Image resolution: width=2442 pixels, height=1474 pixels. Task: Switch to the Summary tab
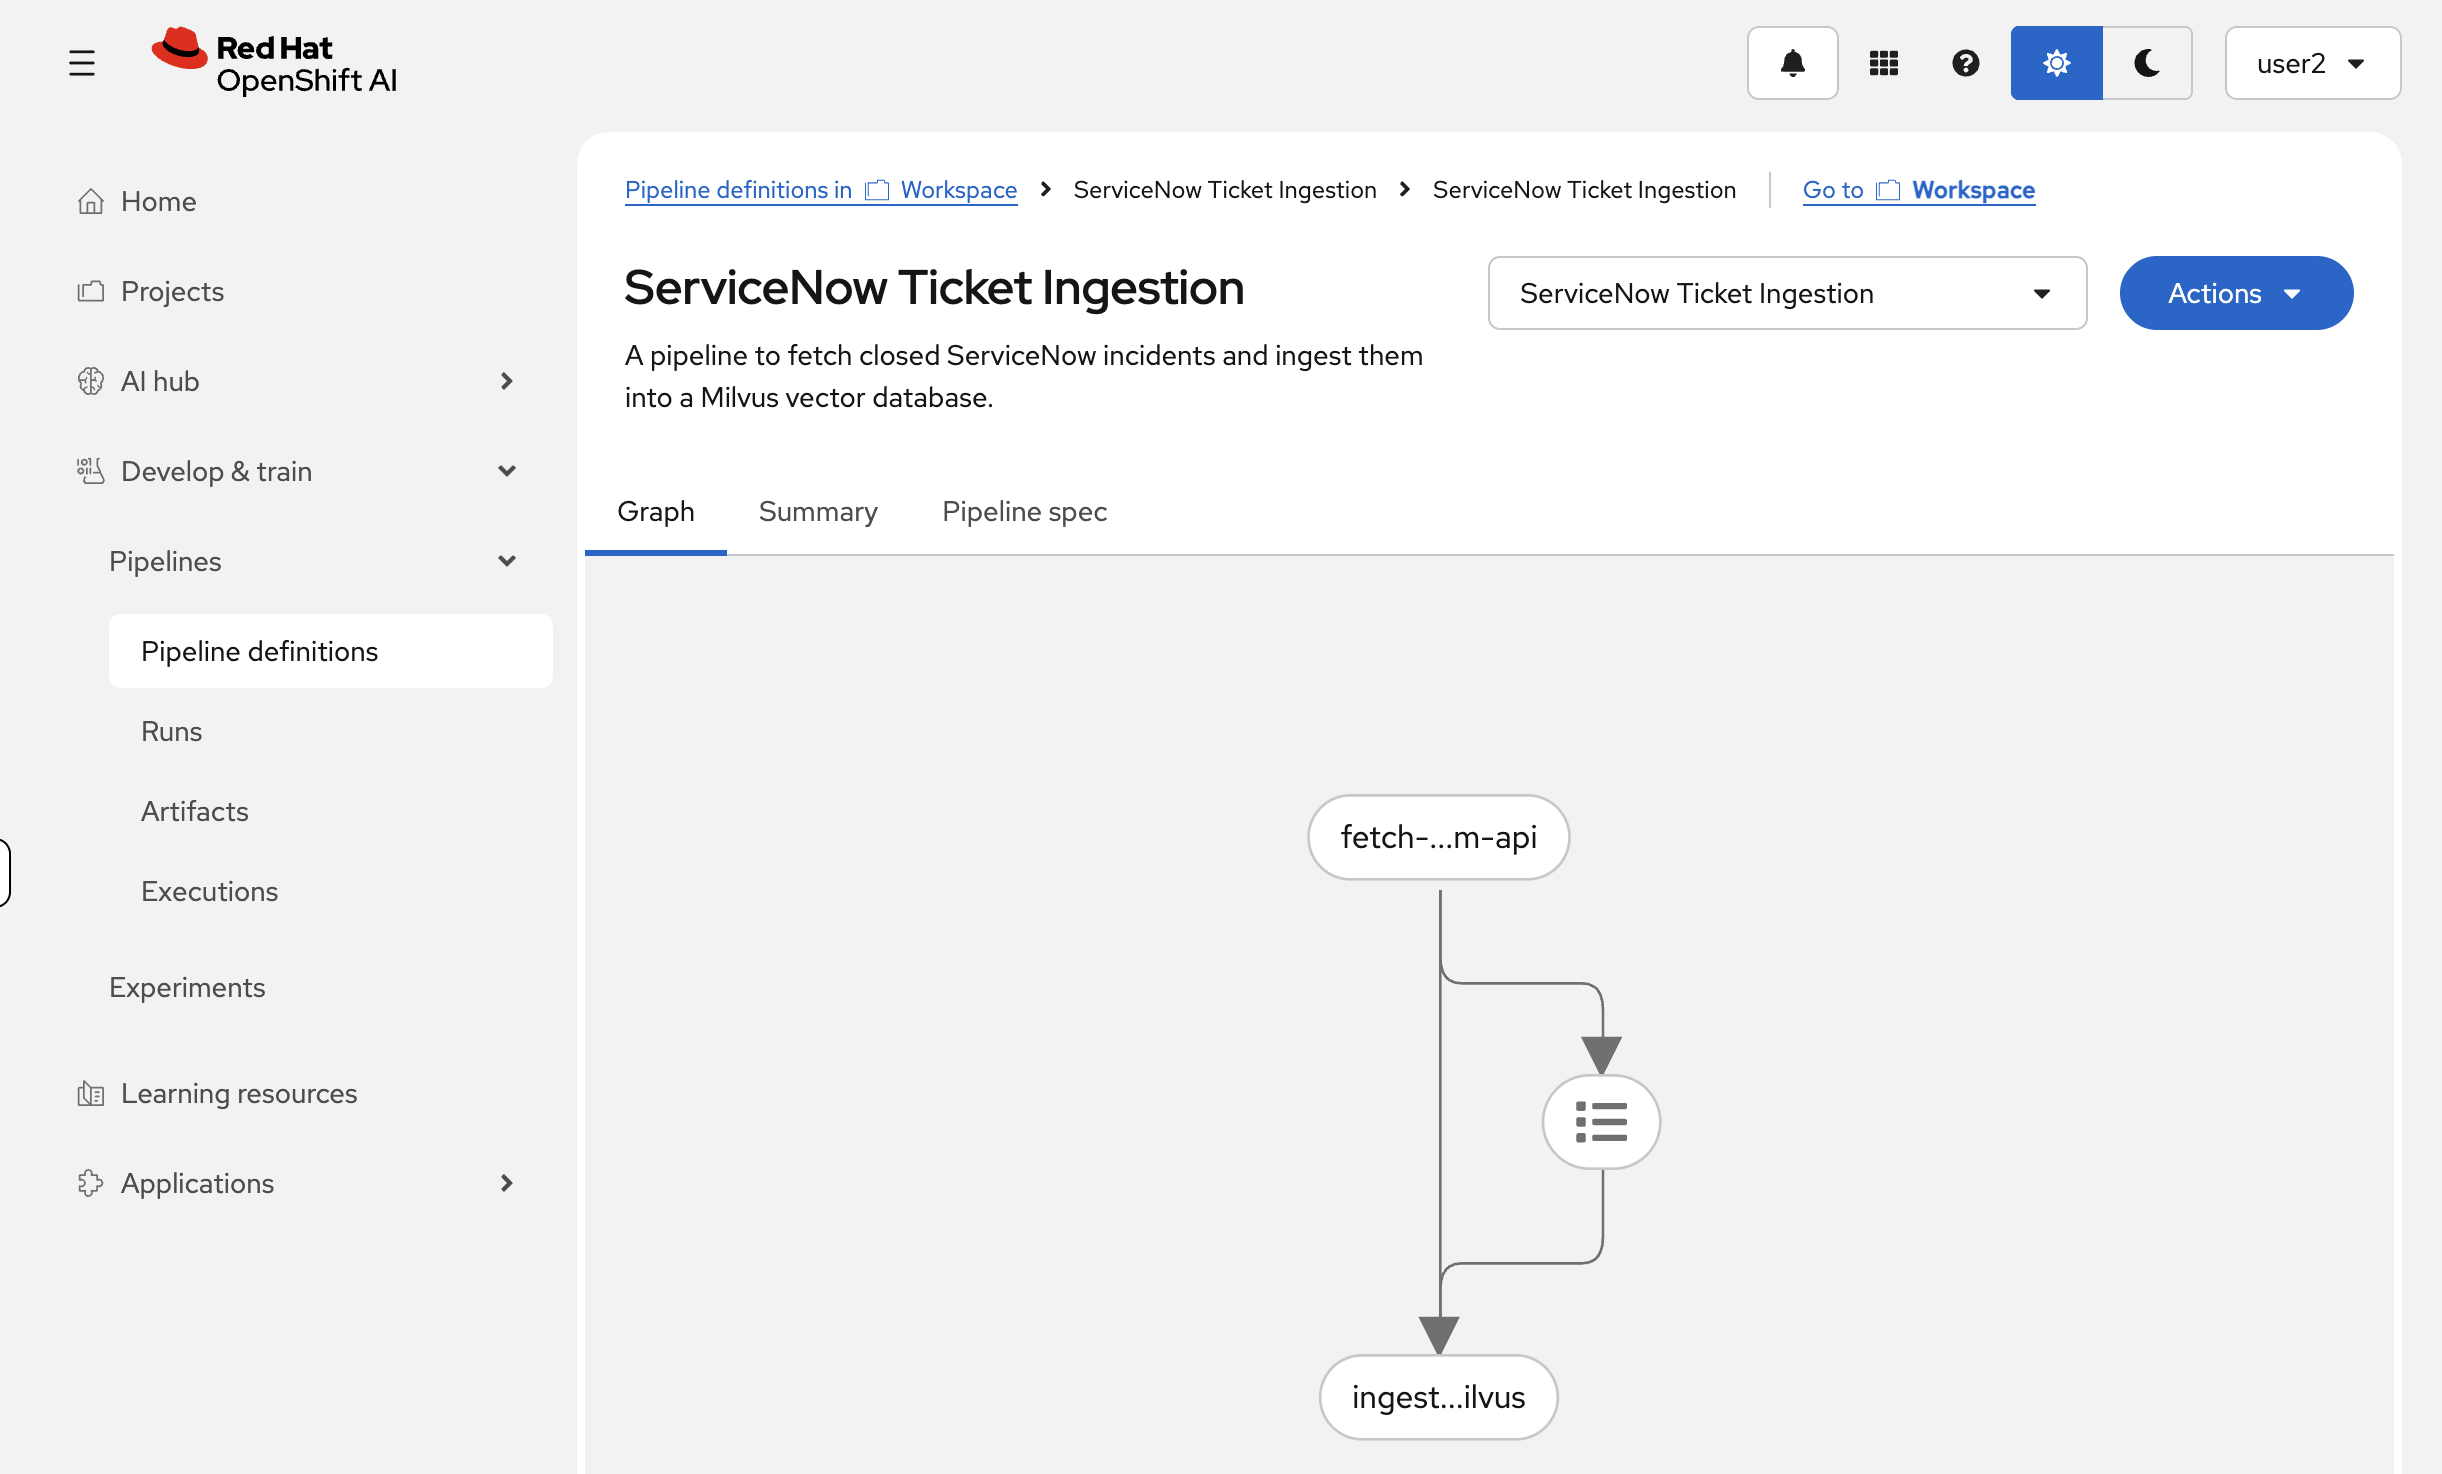pos(817,511)
